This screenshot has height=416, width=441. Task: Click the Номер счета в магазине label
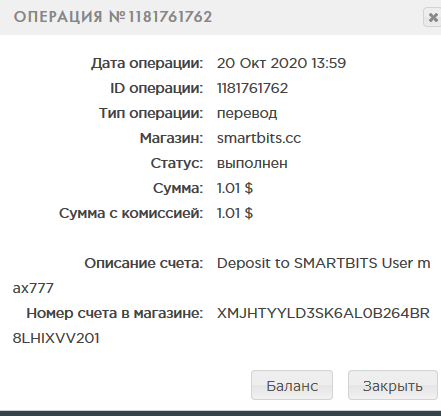115,313
